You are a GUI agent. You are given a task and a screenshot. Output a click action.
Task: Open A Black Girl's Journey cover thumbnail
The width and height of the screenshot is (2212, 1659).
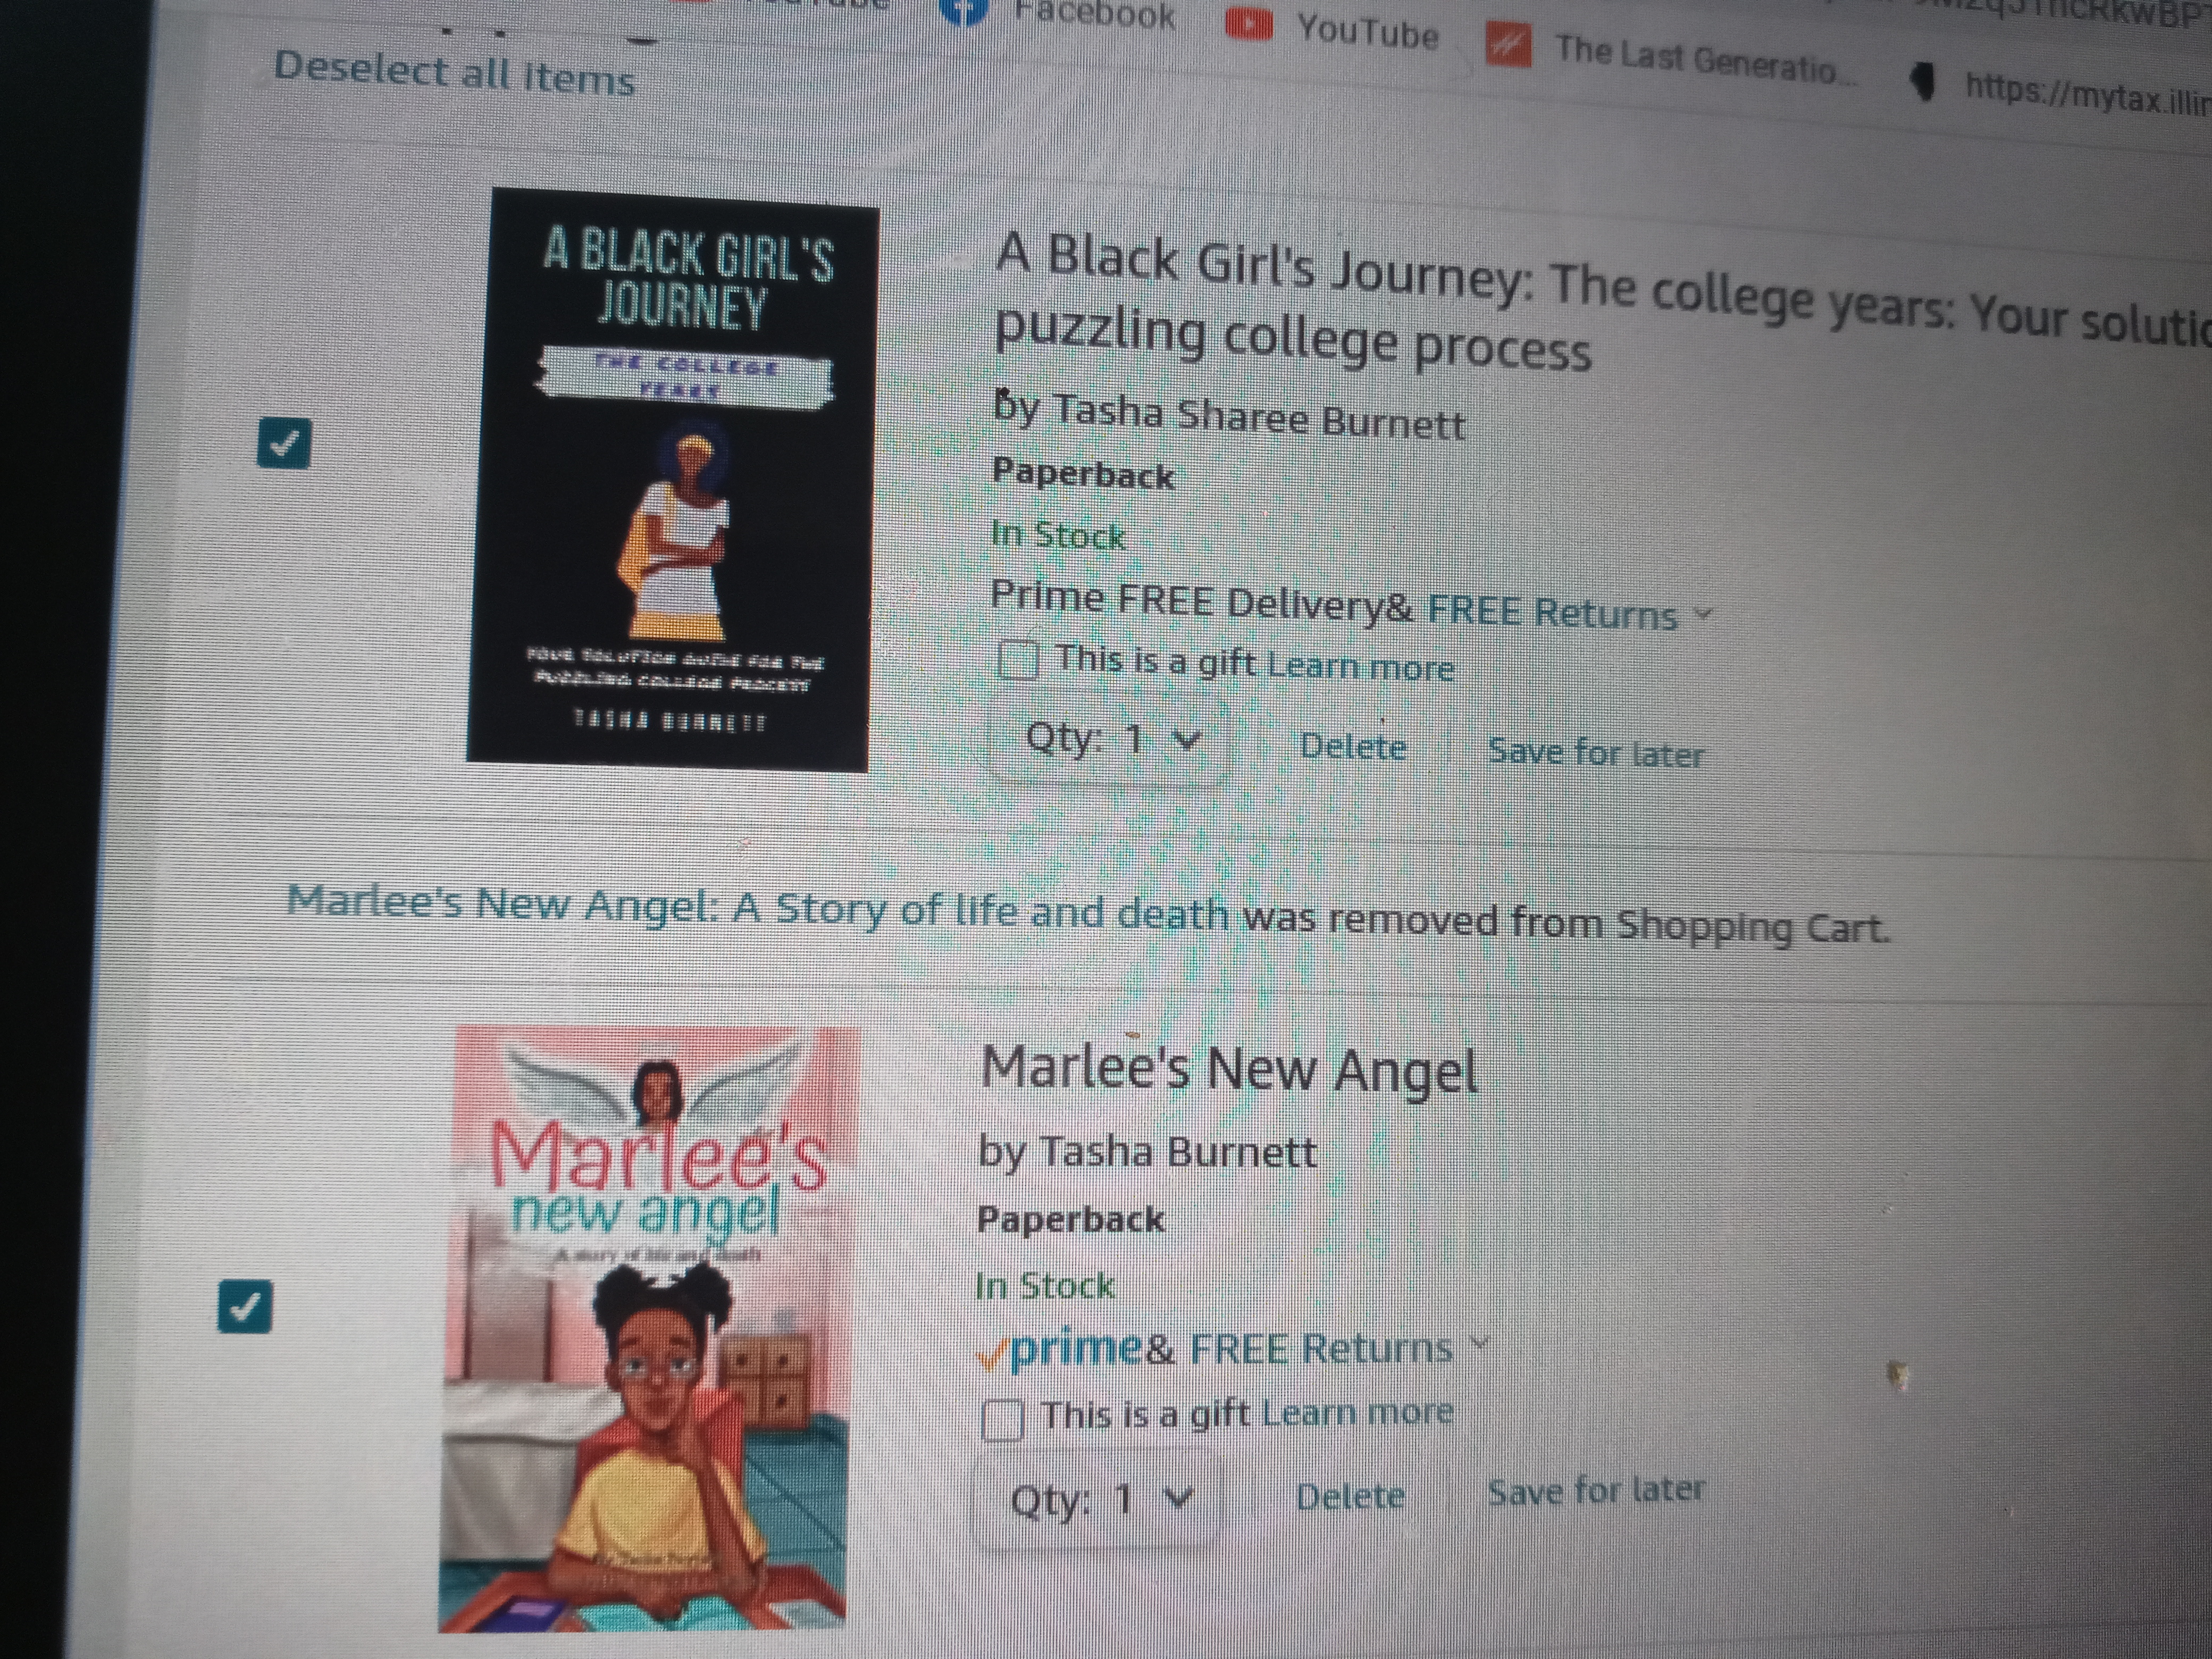pyautogui.click(x=672, y=480)
